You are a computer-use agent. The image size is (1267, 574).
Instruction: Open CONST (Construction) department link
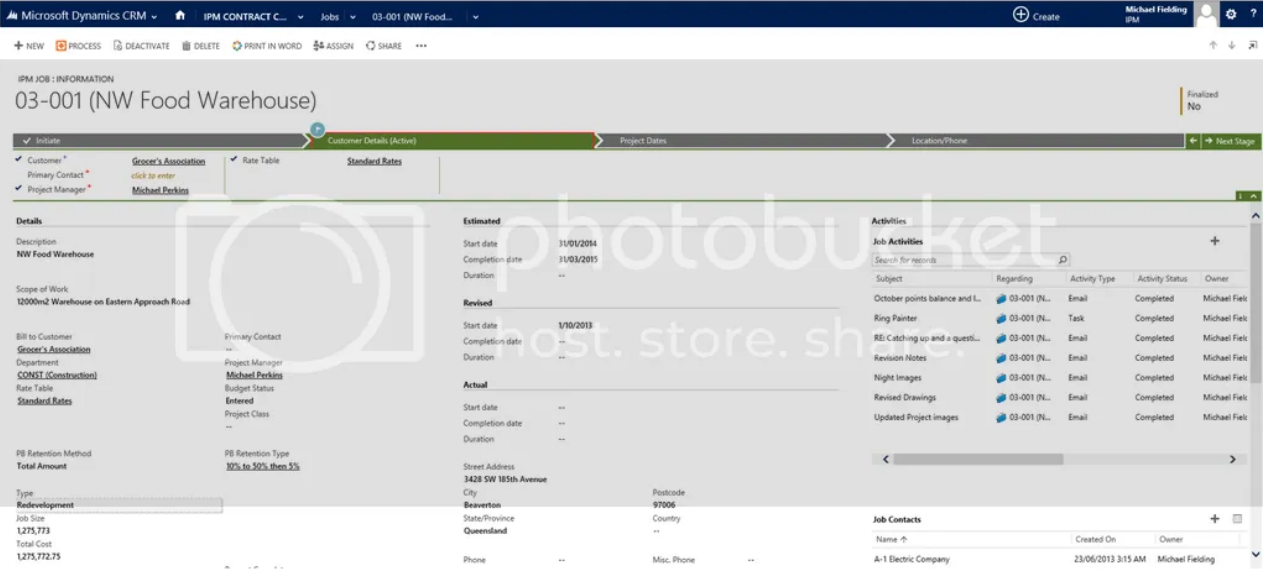tap(57, 375)
